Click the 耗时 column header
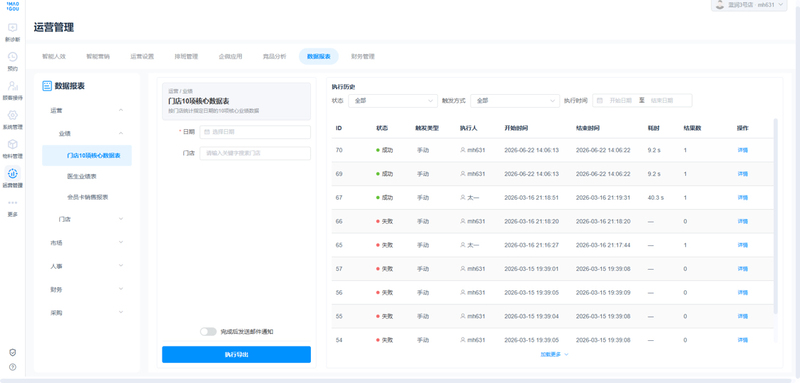Viewport: 800px width, 383px height. (653, 128)
